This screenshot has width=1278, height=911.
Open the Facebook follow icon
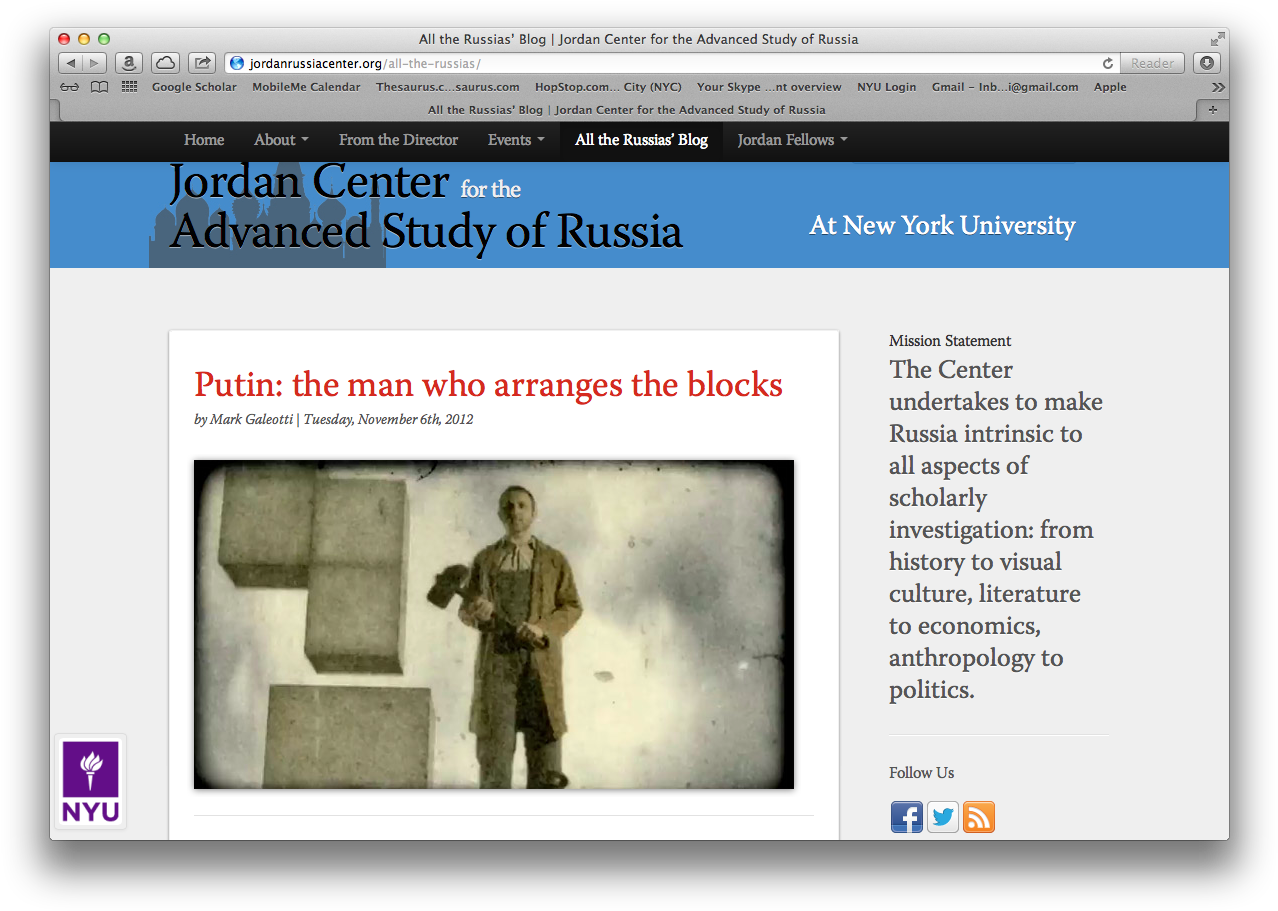click(x=906, y=817)
